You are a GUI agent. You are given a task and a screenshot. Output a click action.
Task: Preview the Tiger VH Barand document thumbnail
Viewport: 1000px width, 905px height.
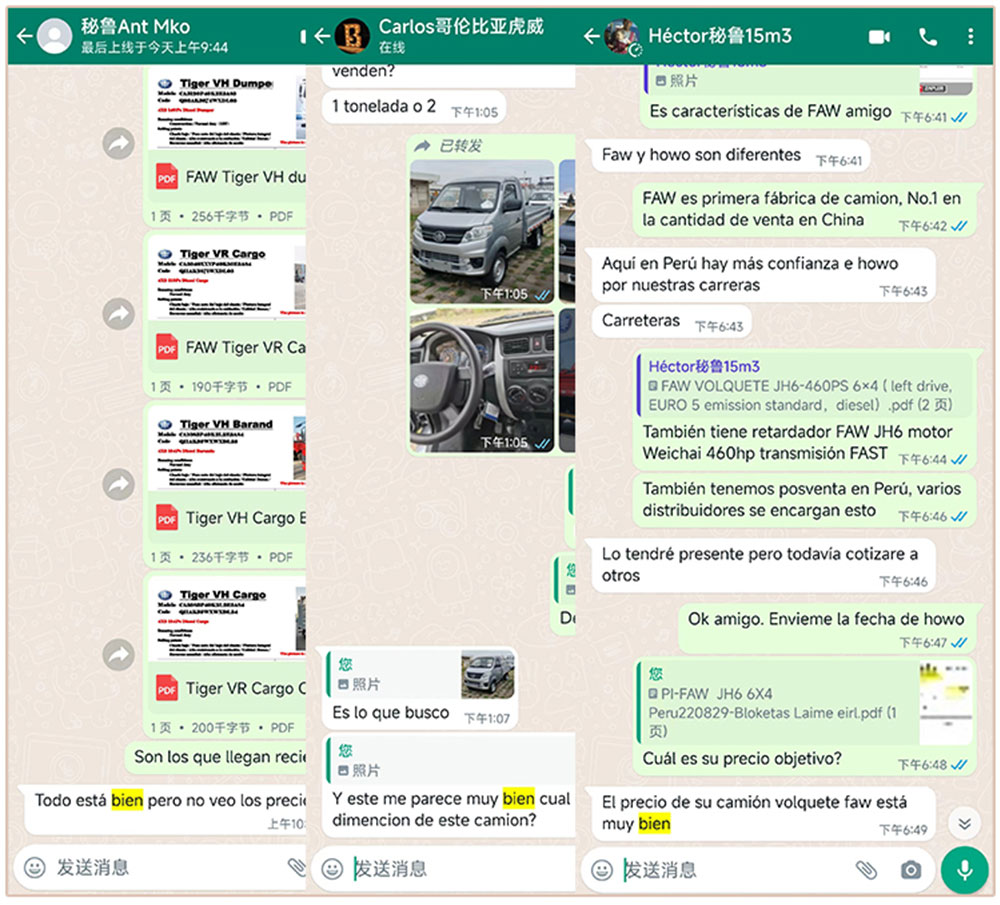point(228,449)
